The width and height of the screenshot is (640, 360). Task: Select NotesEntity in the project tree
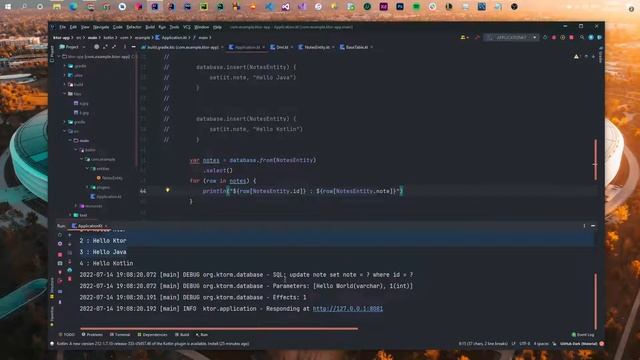click(109, 178)
